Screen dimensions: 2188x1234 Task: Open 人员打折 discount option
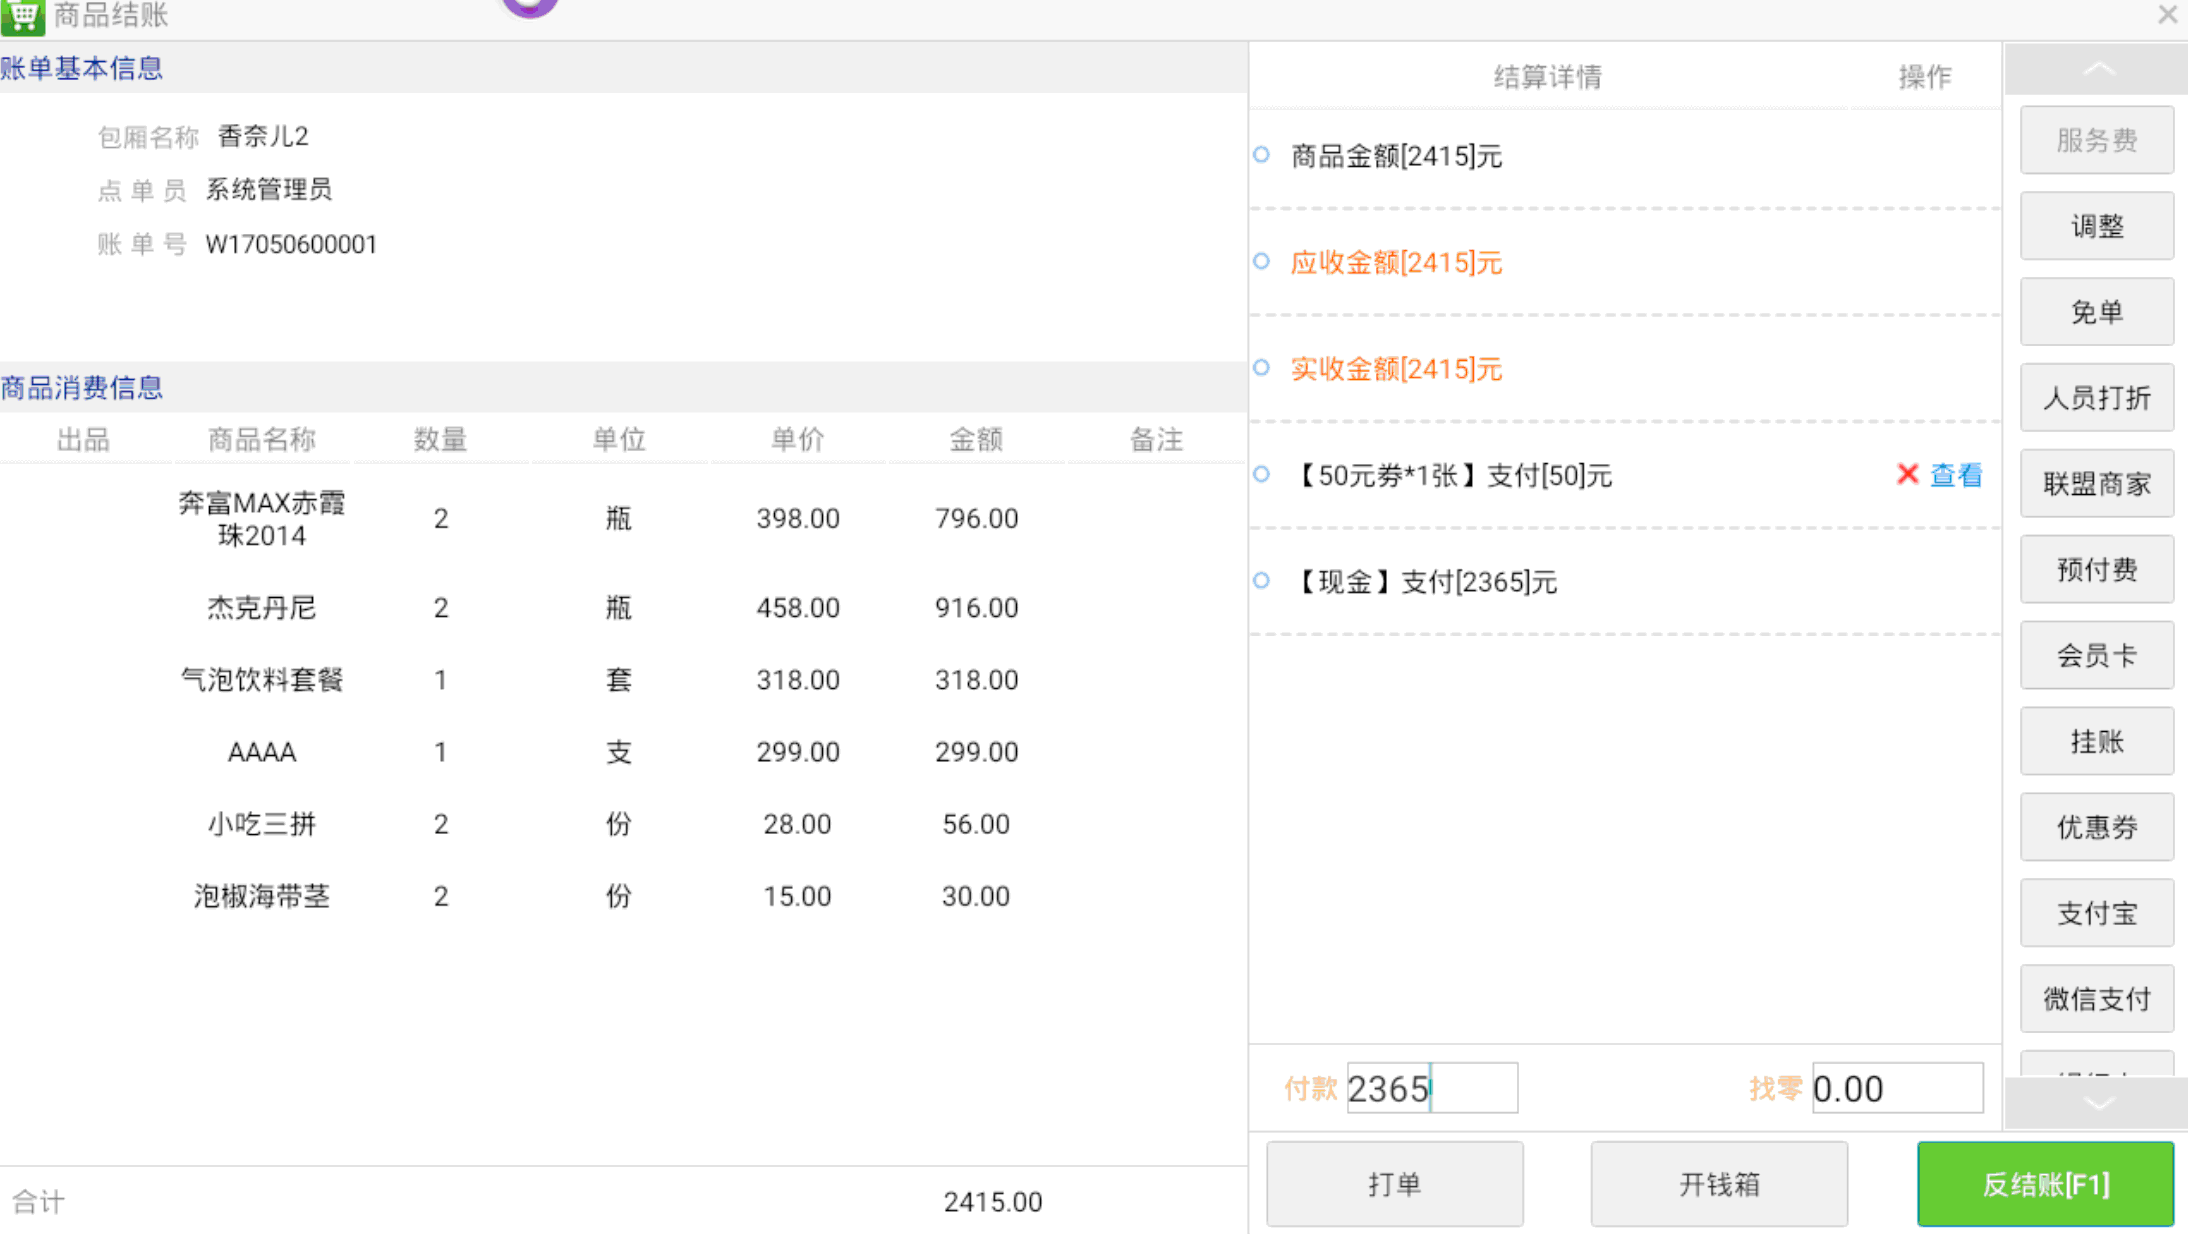coord(2097,398)
